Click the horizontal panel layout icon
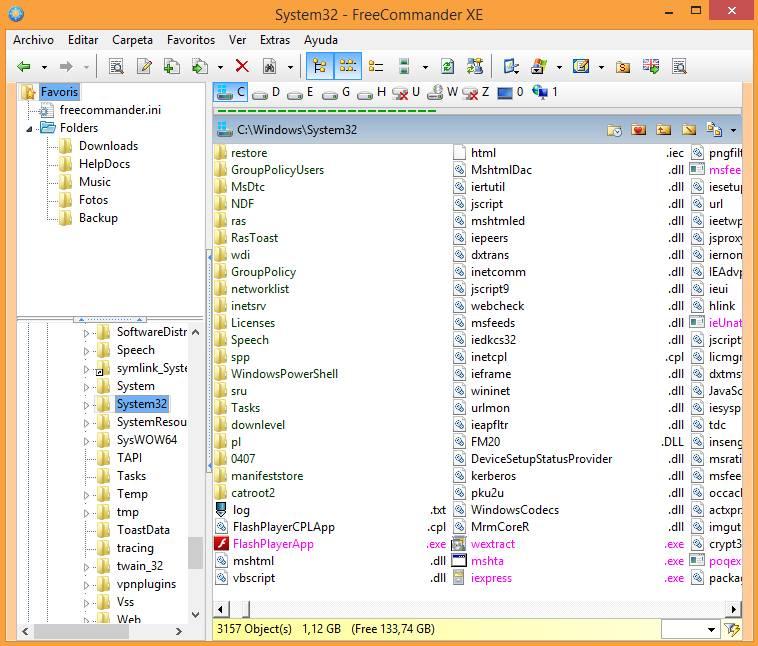Viewport: 758px width, 646px height. pyautogui.click(x=404, y=66)
